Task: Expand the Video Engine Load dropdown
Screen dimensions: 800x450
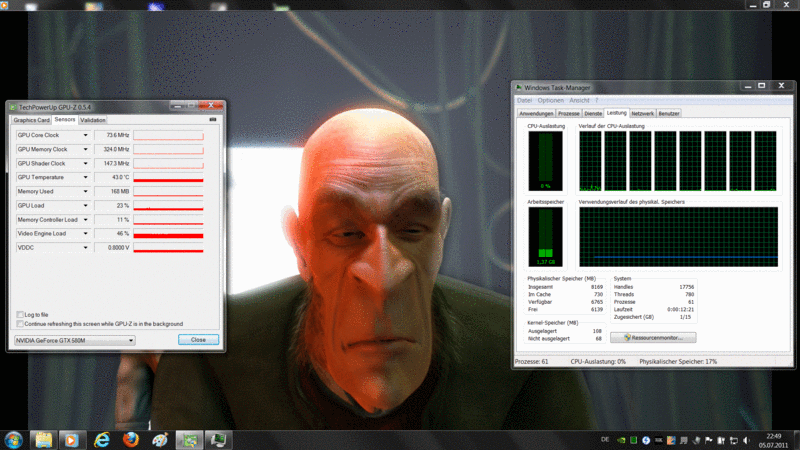Action: [86, 233]
